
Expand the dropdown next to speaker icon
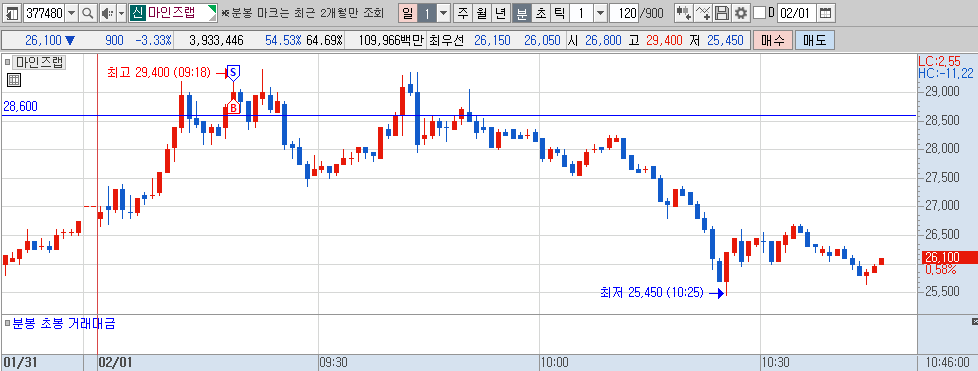coord(121,12)
